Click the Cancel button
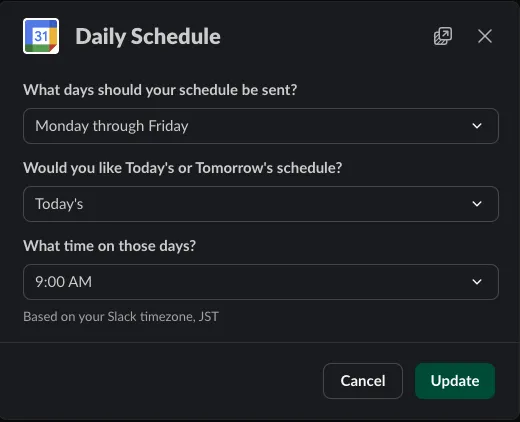Image resolution: width=520 pixels, height=422 pixels. [x=363, y=381]
